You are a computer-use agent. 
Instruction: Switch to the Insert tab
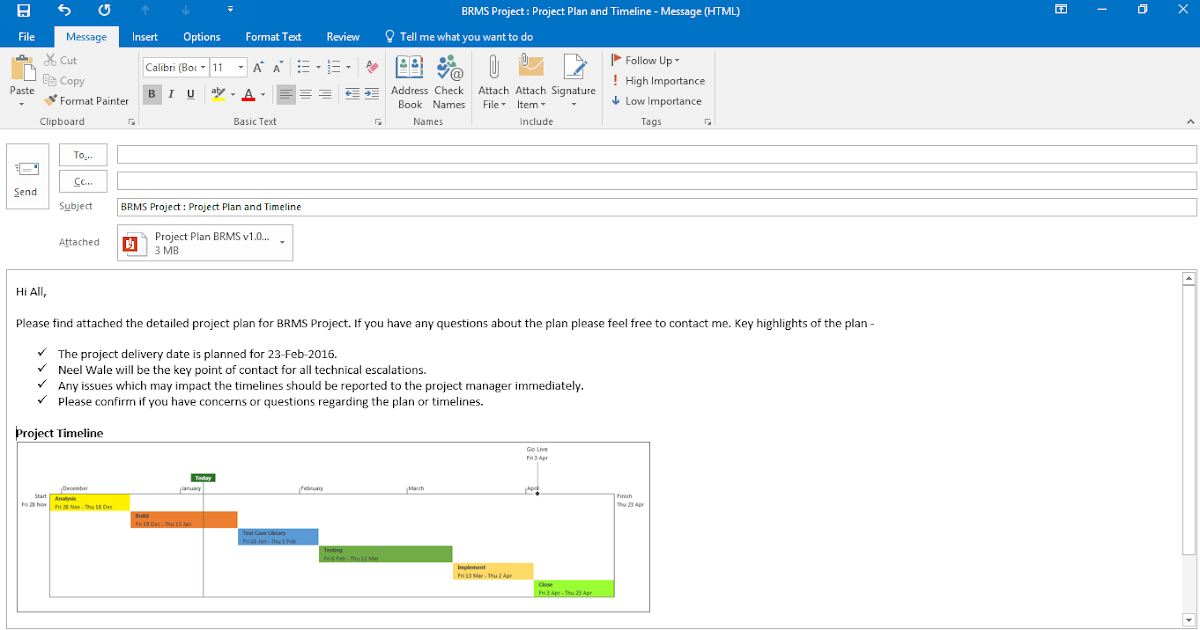[x=145, y=37]
